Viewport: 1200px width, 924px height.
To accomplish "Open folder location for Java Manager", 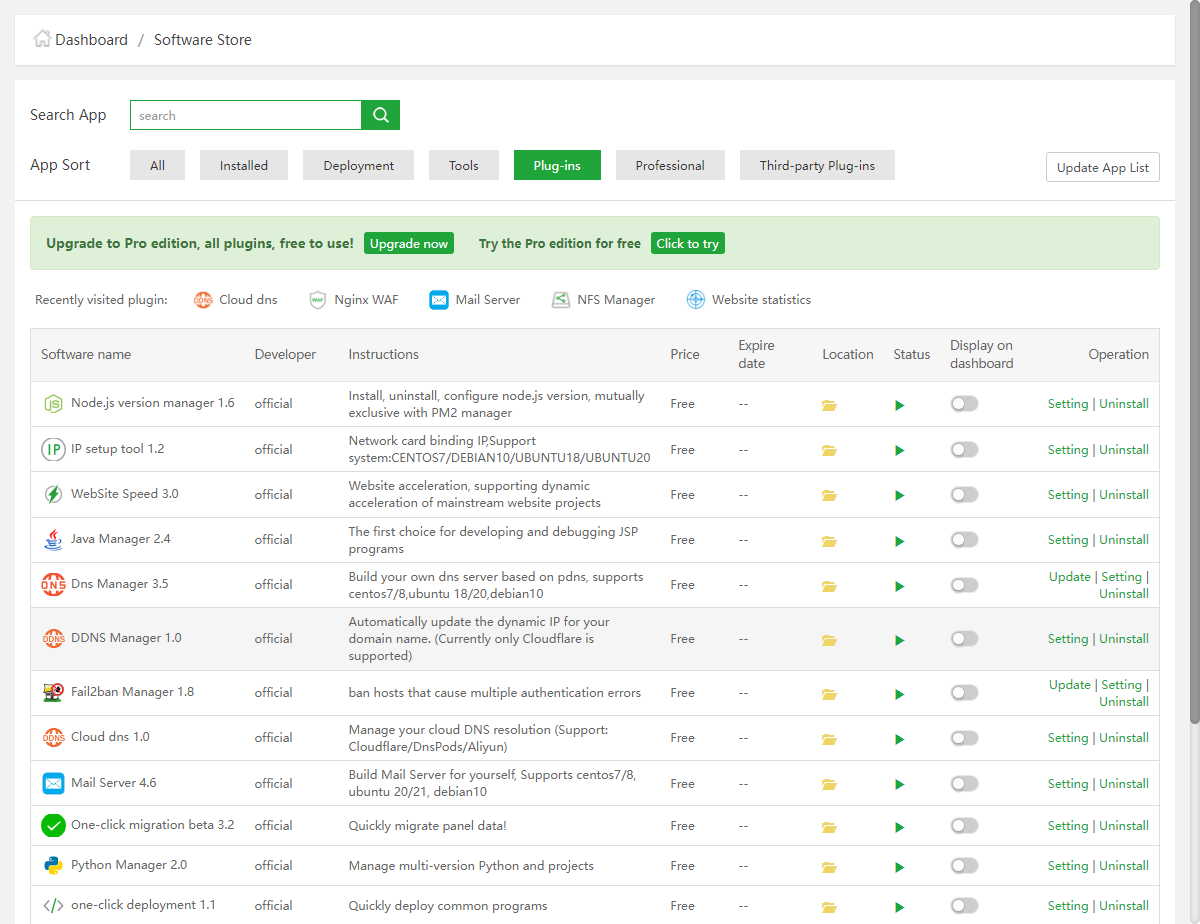I will coord(829,541).
